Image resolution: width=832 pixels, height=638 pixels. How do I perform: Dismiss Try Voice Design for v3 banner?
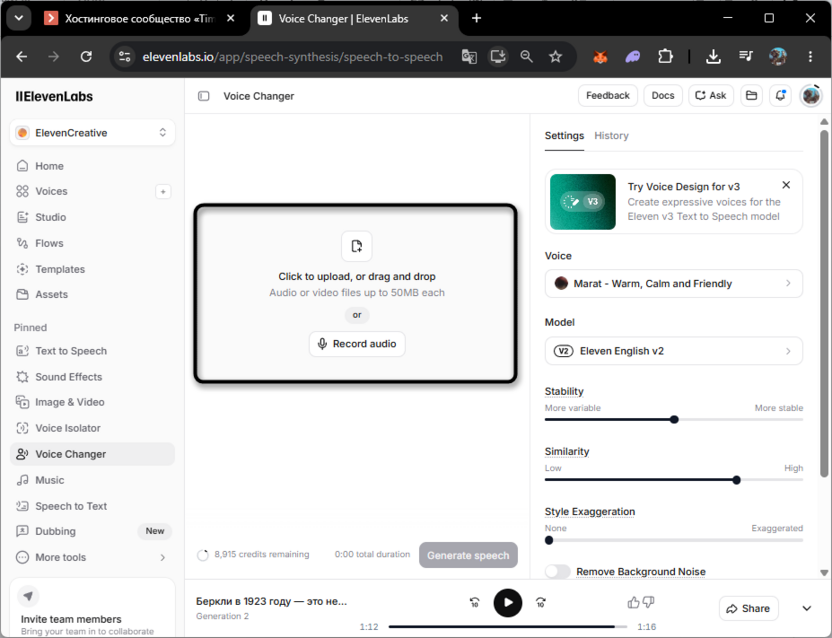(x=786, y=185)
